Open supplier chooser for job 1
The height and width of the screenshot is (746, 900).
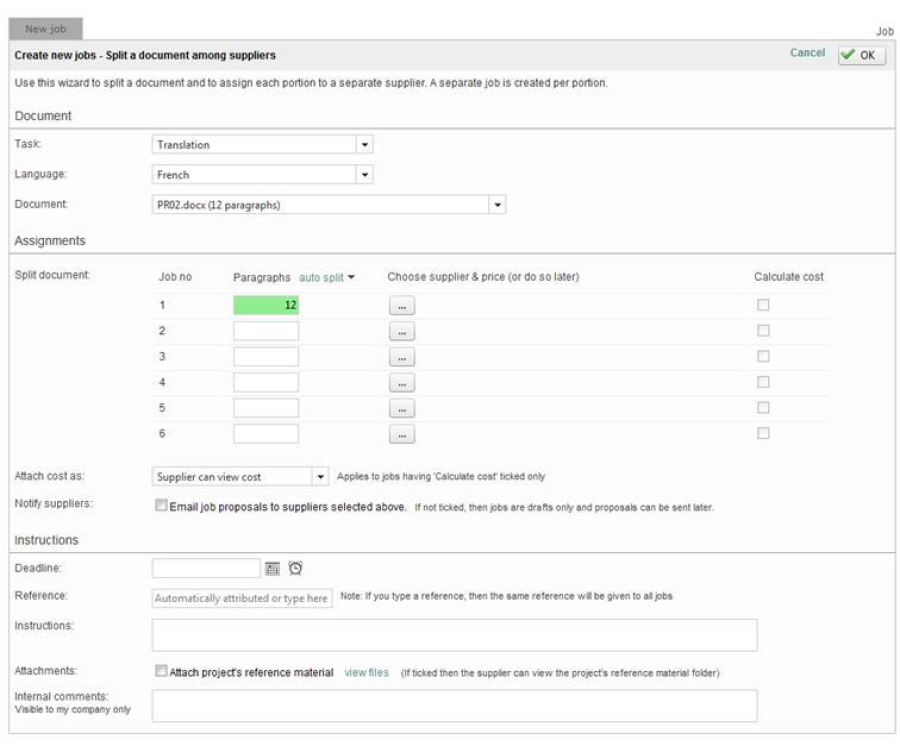pyautogui.click(x=400, y=306)
